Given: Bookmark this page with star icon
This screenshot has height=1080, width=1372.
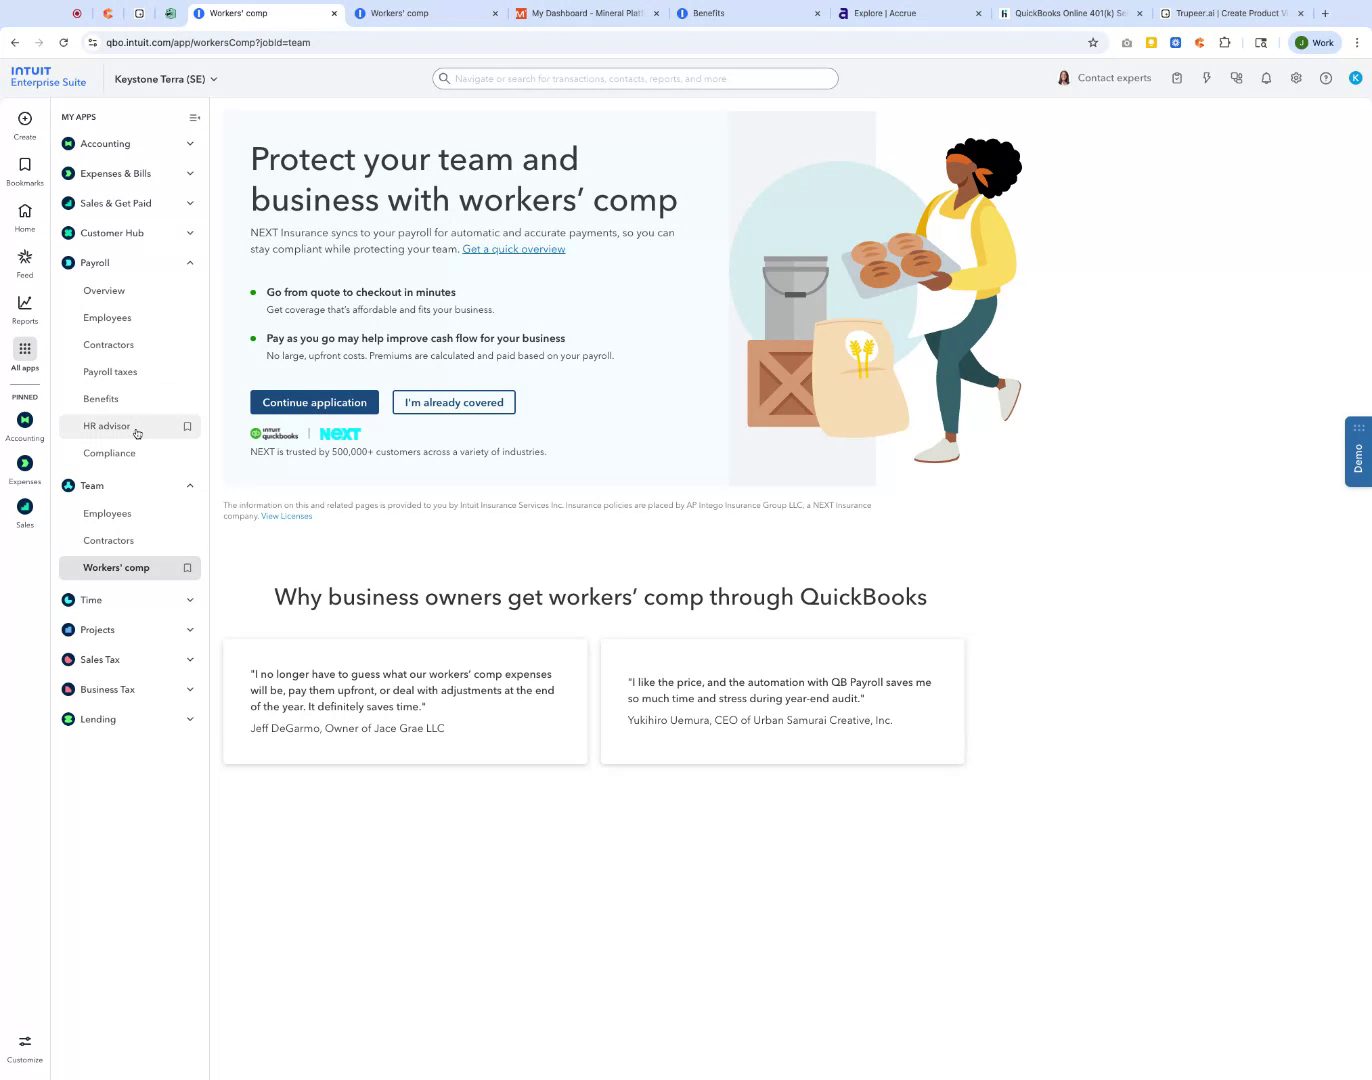Looking at the screenshot, I should (x=1093, y=42).
